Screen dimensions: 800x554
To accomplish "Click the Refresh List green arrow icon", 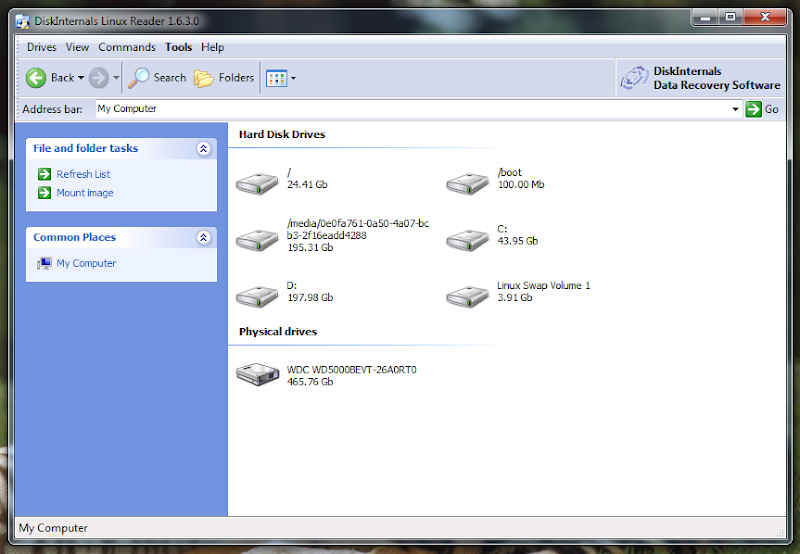I will (44, 174).
